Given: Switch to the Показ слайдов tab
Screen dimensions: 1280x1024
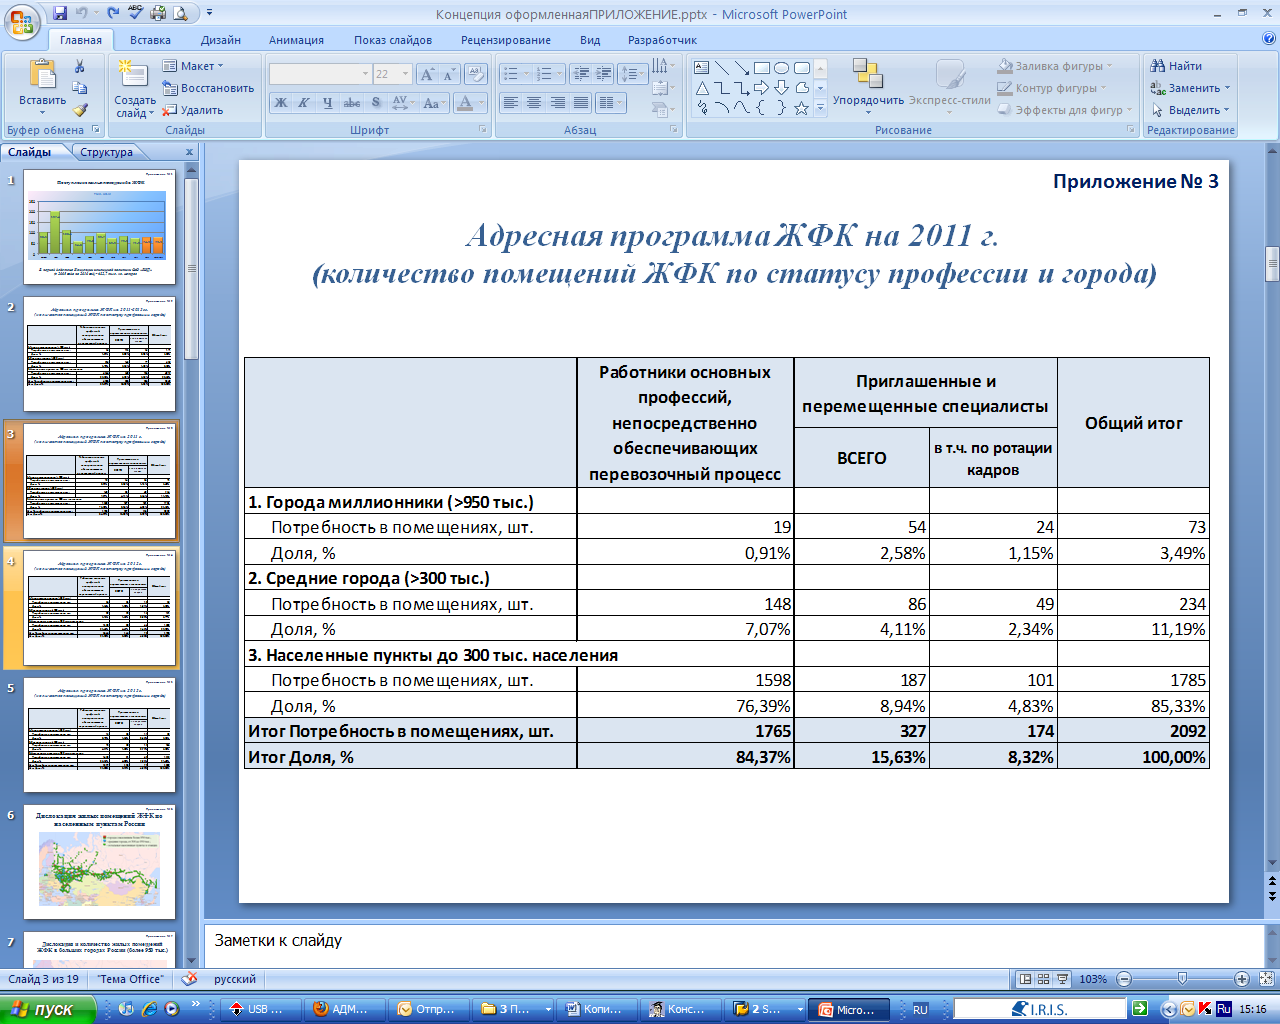Looking at the screenshot, I should pyautogui.click(x=393, y=40).
